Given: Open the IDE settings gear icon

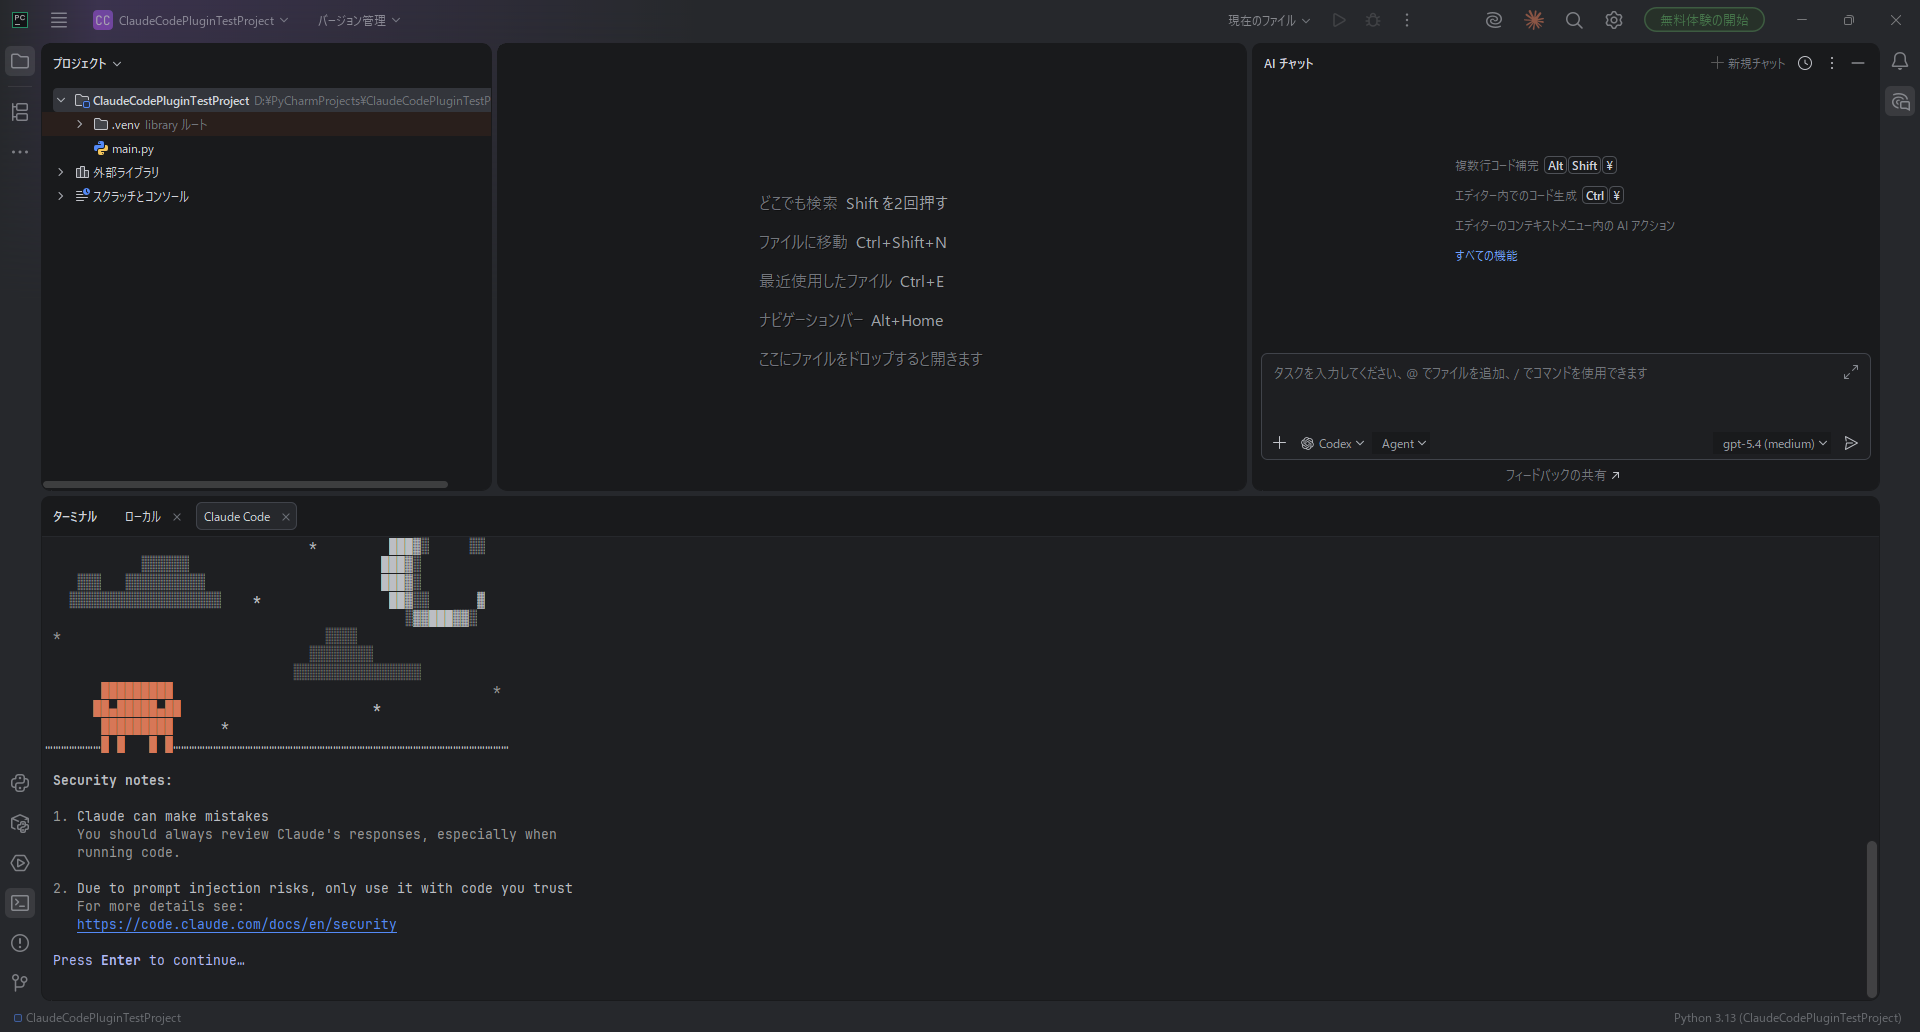Looking at the screenshot, I should (x=1613, y=20).
